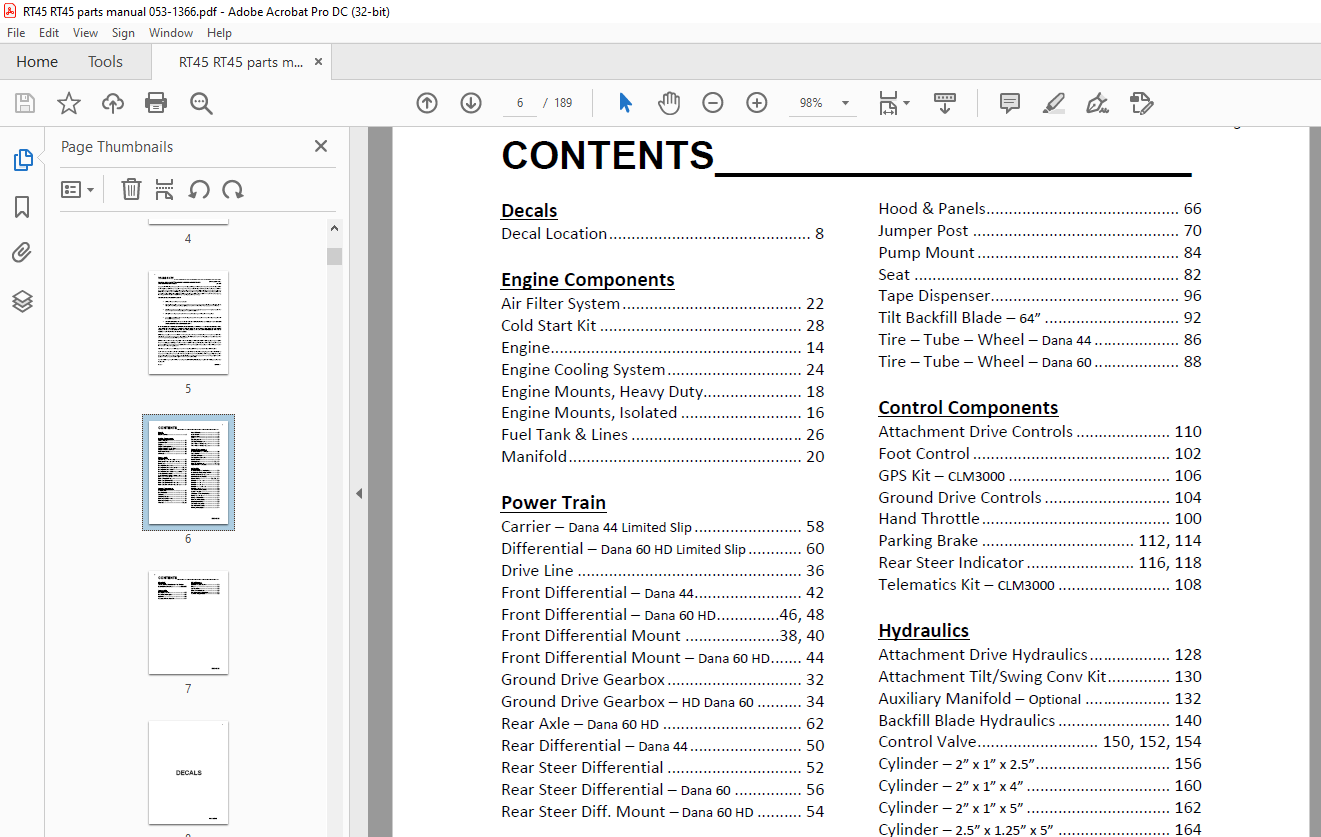
Task: Open the Attachments paperclip panel
Action: (22, 254)
